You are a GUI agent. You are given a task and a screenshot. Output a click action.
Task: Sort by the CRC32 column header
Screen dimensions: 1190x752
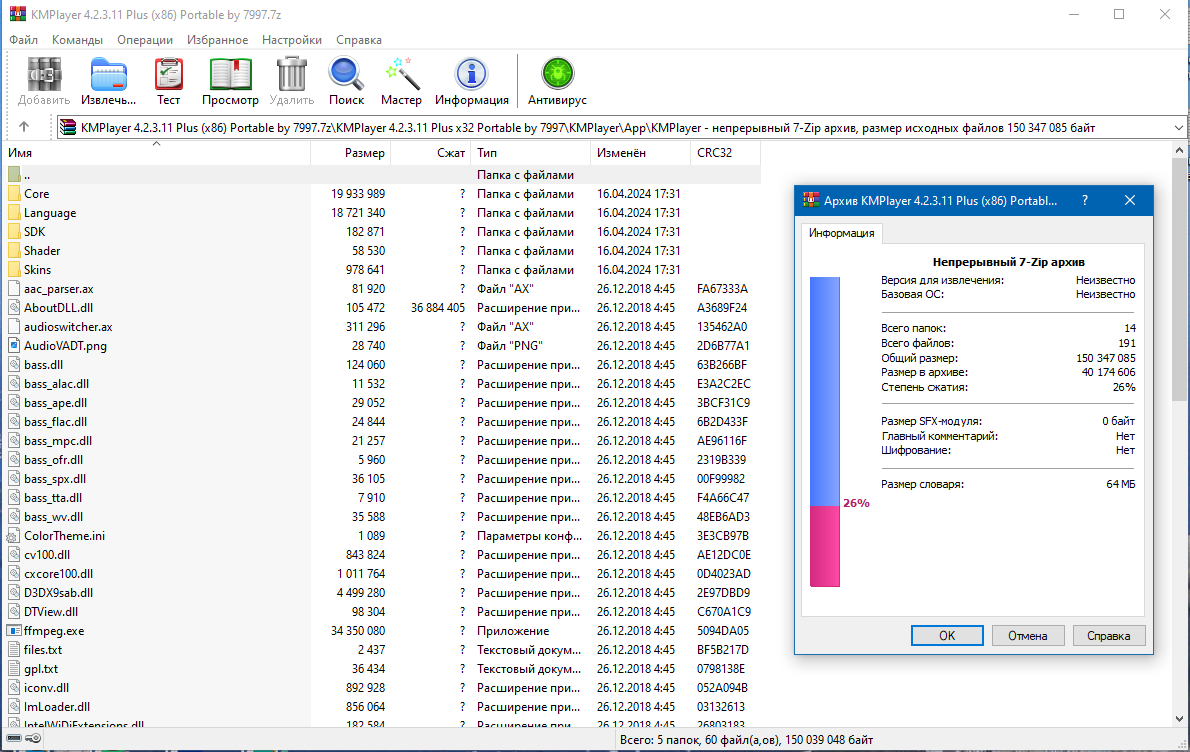coord(726,153)
